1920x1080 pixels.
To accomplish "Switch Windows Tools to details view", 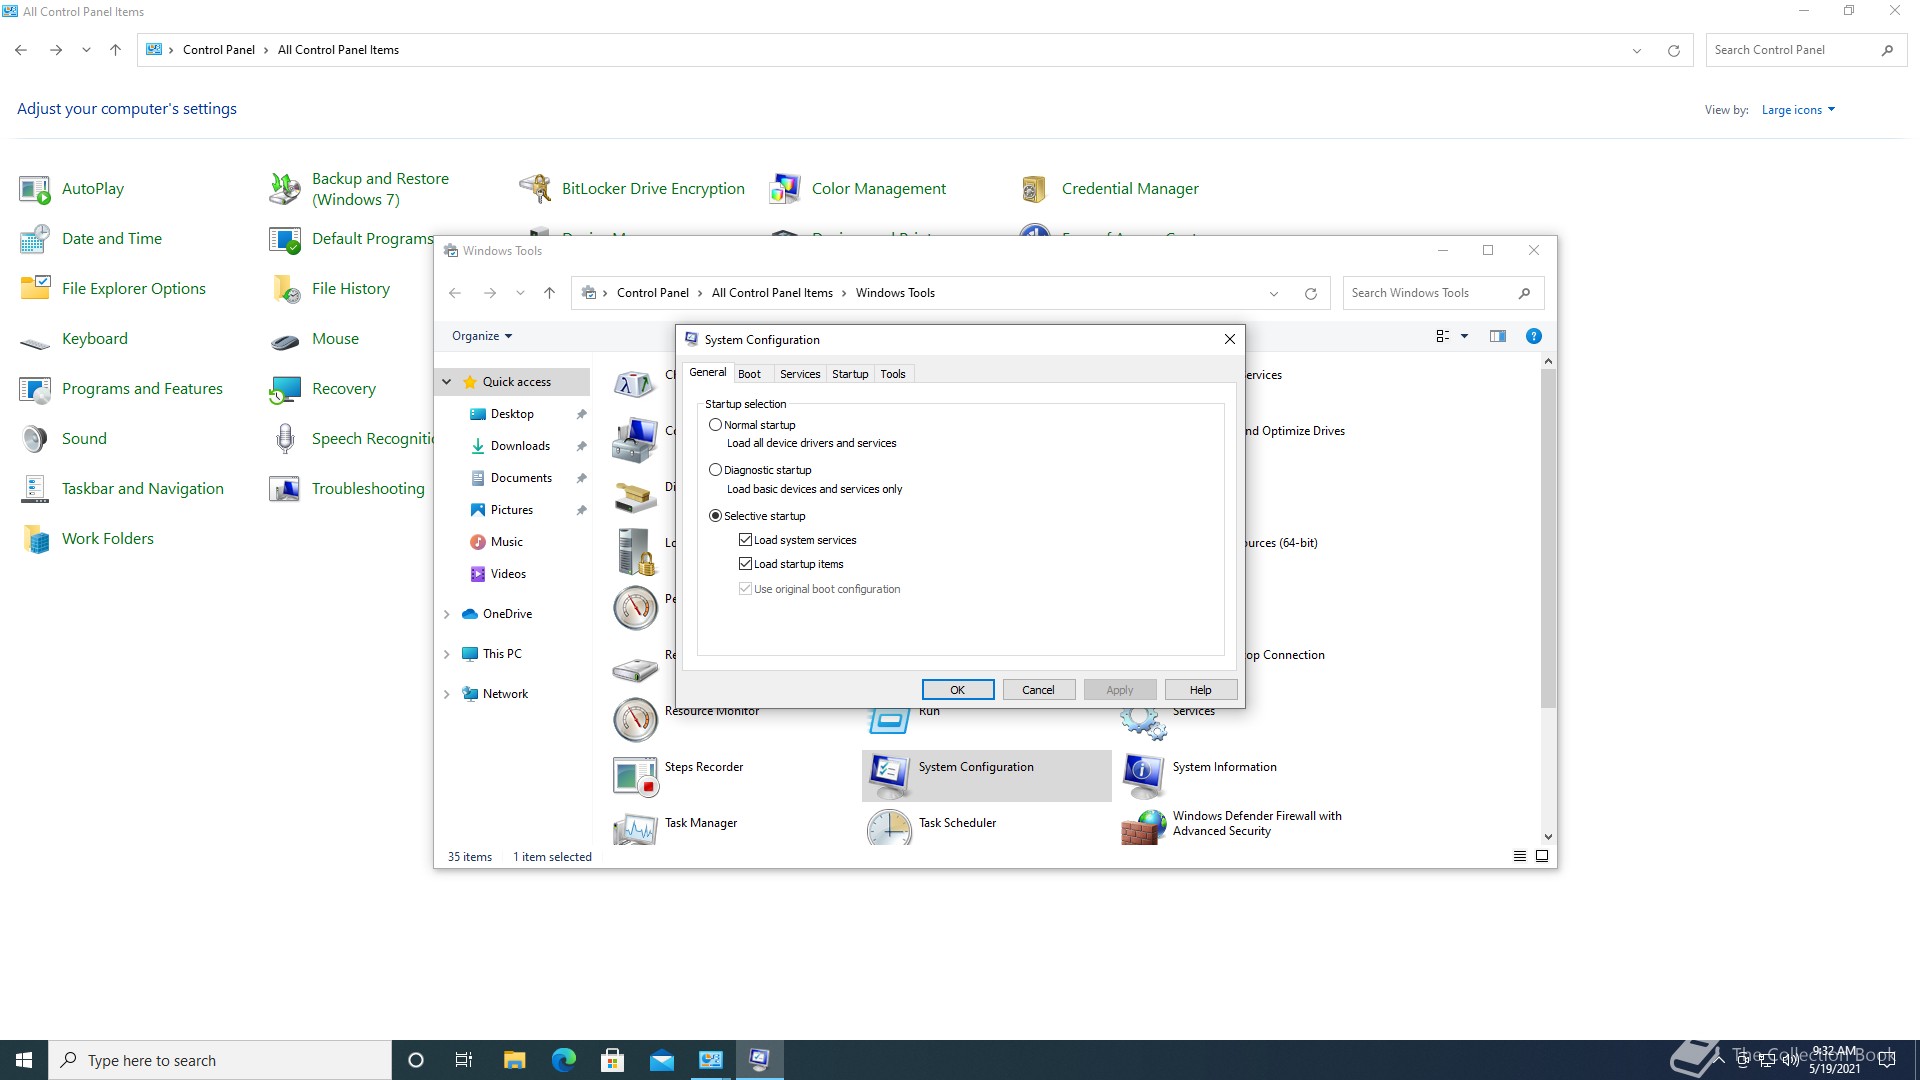I will pos(1520,857).
